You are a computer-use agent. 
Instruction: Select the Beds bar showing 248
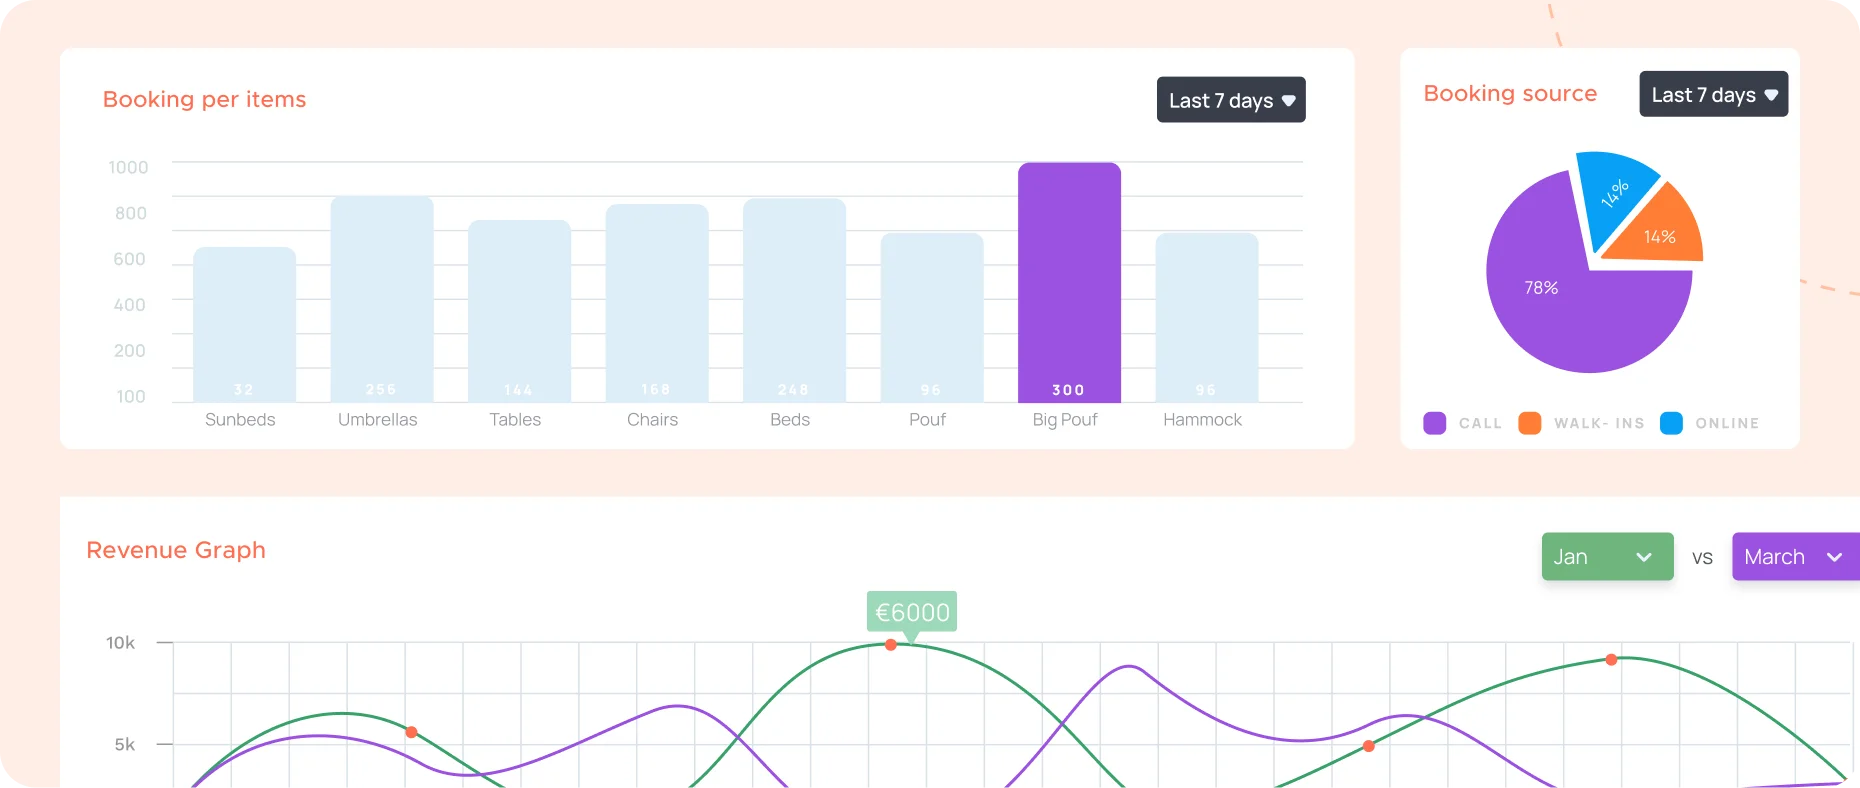coord(794,300)
